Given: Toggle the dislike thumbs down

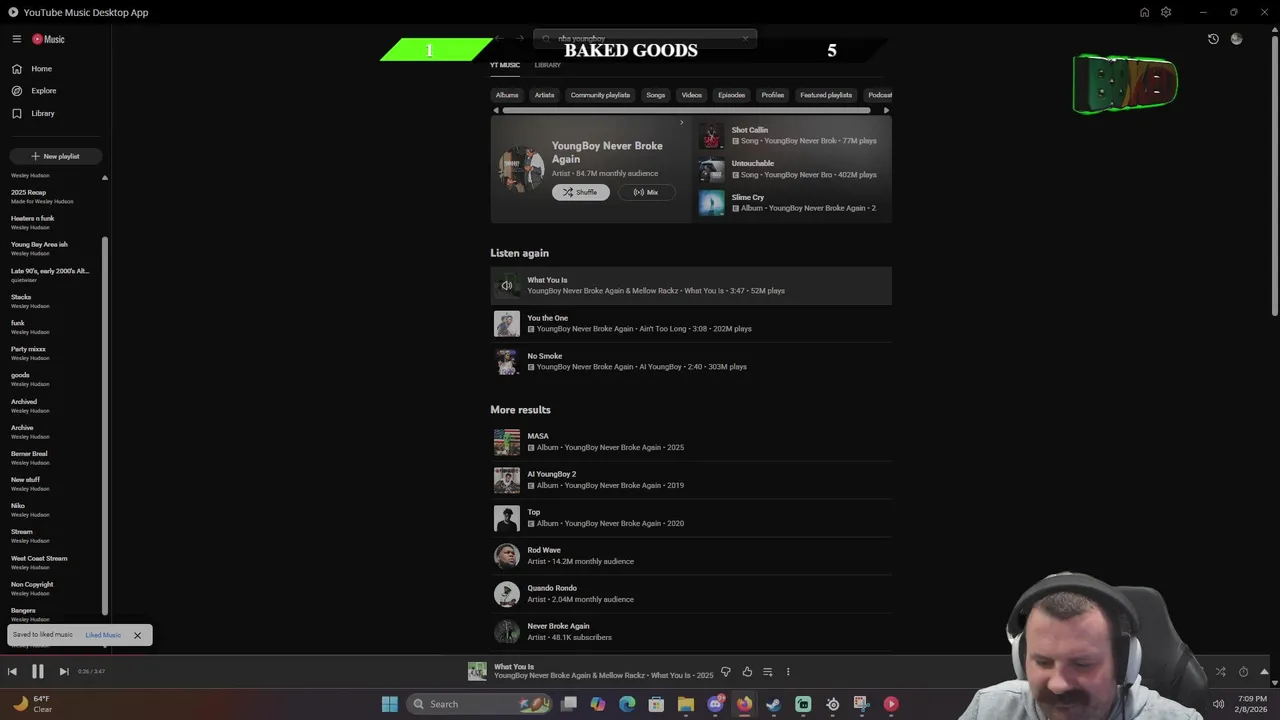Looking at the screenshot, I should pos(726,672).
